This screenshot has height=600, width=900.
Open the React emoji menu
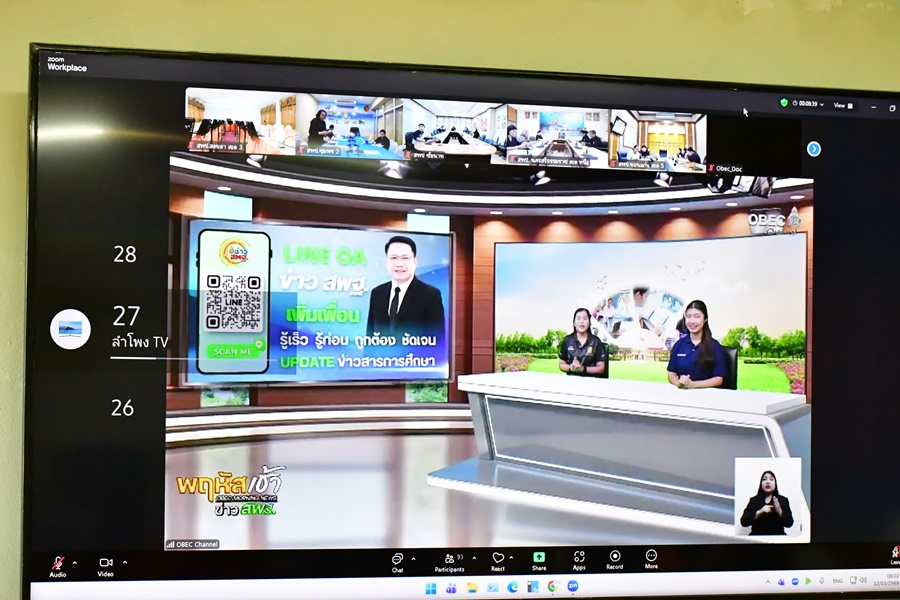point(498,560)
